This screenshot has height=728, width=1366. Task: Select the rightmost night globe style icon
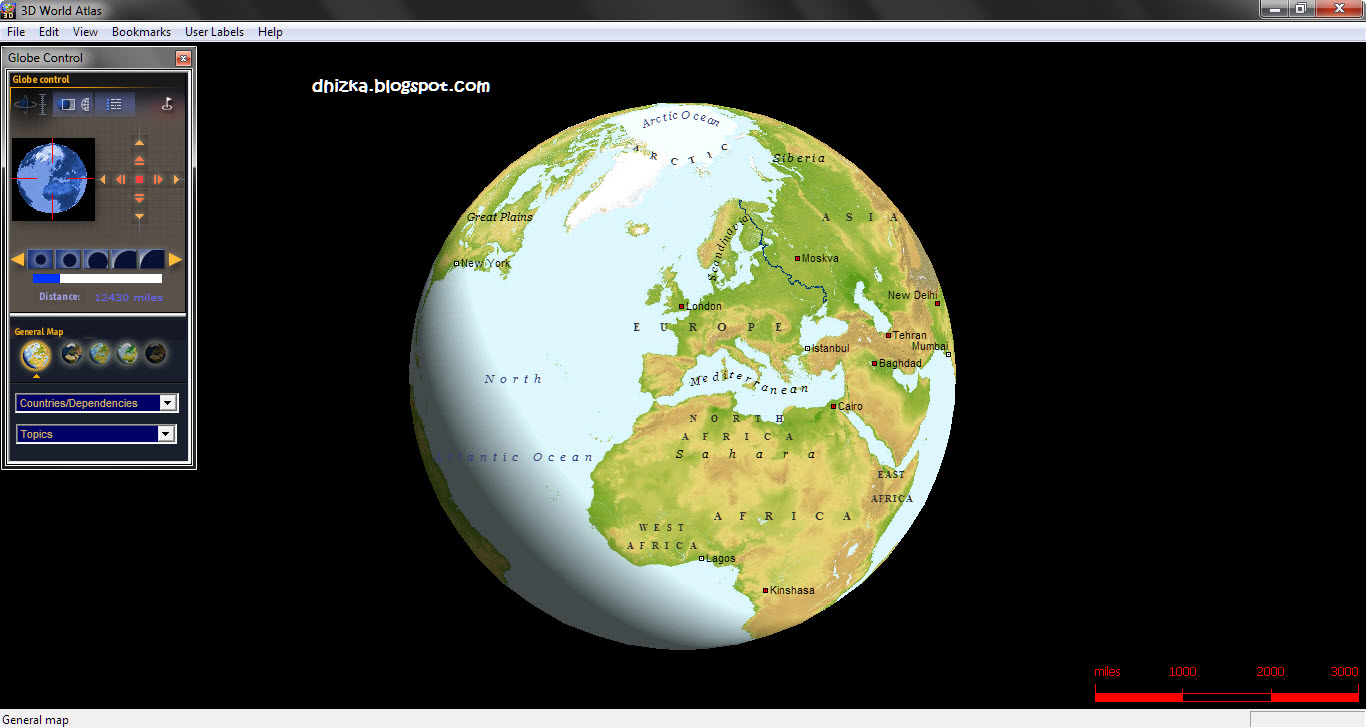pyautogui.click(x=156, y=352)
